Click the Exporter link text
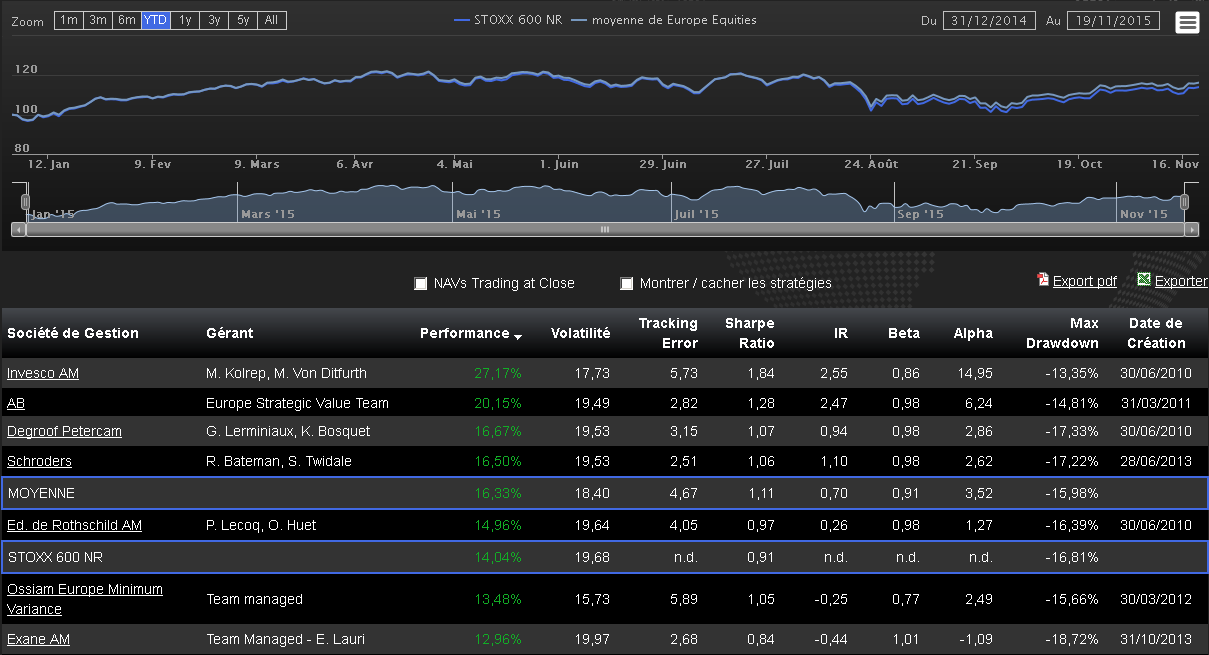 click(x=1181, y=281)
